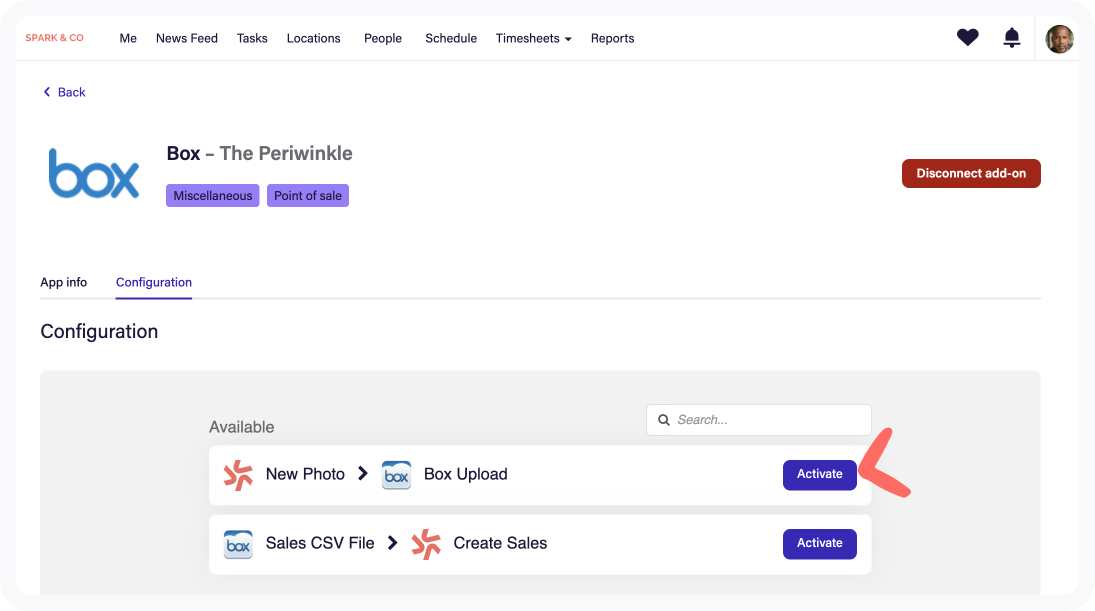Open the Schedule page
This screenshot has width=1095, height=611.
click(x=451, y=38)
